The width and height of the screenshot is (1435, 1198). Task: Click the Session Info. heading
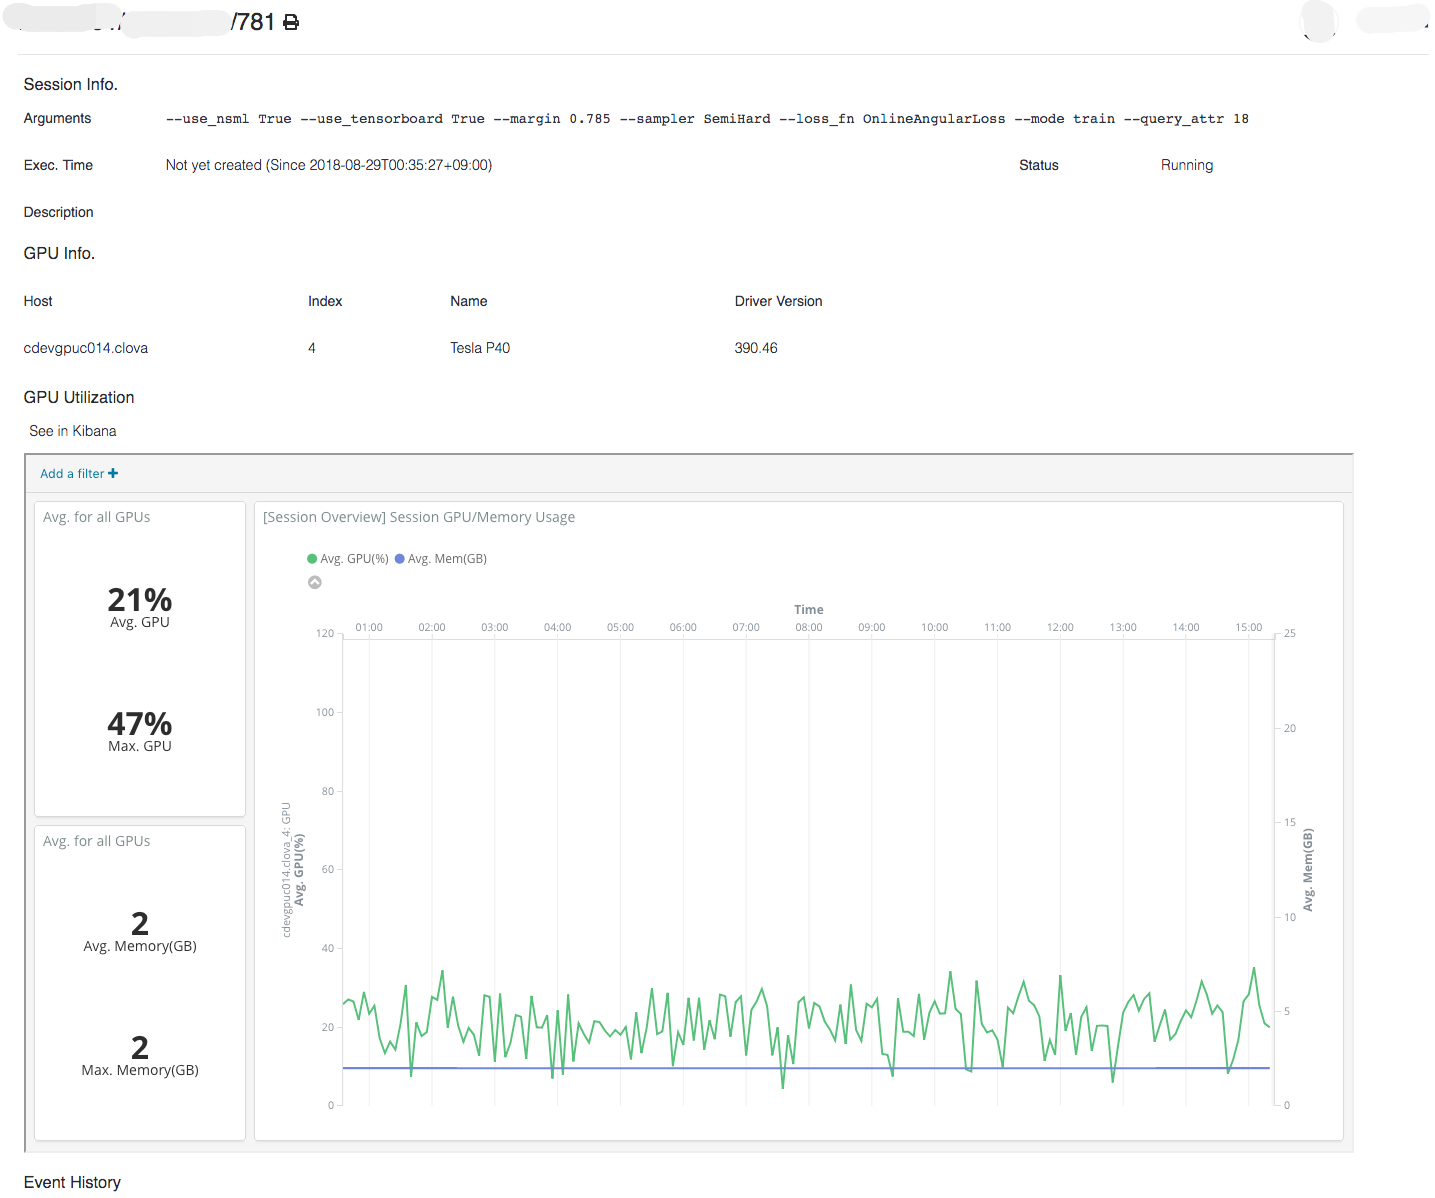coord(71,84)
